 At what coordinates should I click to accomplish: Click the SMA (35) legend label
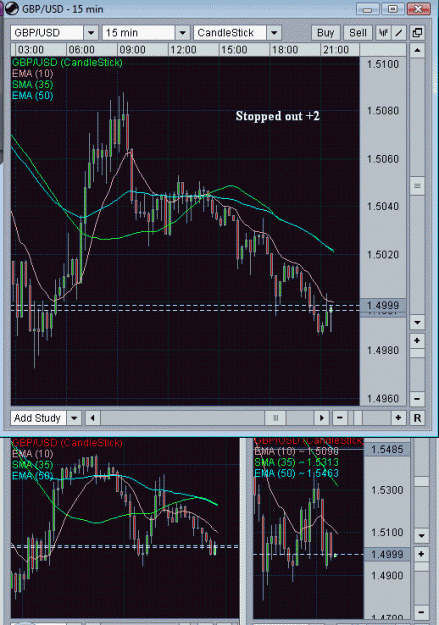pyautogui.click(x=32, y=85)
